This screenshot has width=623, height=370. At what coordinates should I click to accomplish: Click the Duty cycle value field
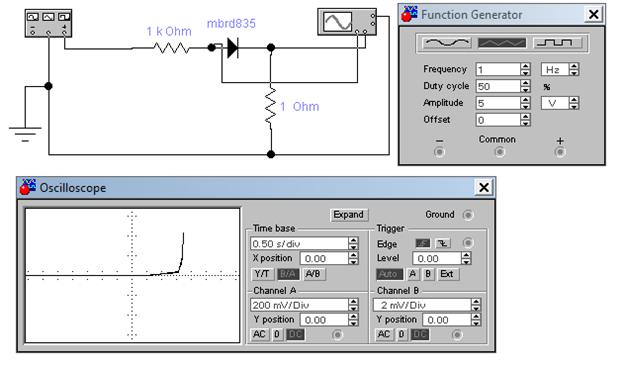tap(498, 86)
